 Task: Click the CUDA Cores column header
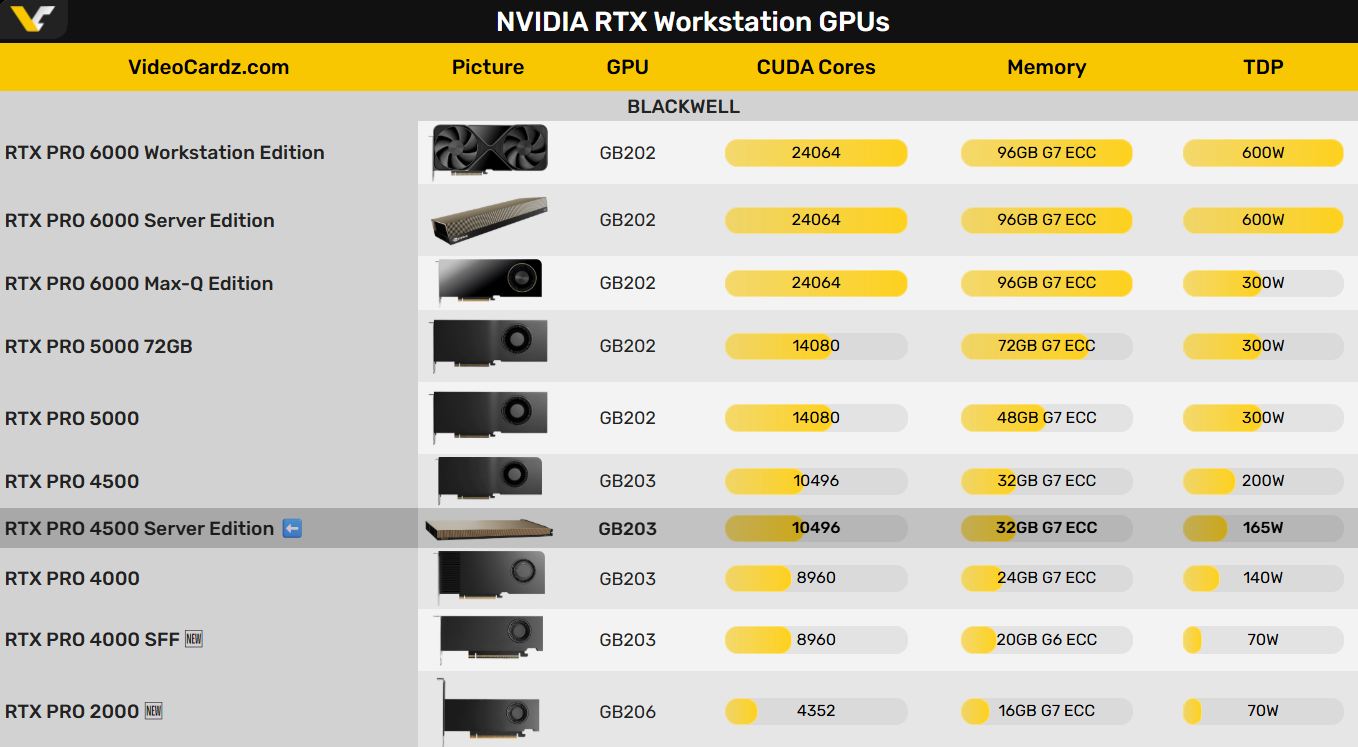tap(815, 67)
